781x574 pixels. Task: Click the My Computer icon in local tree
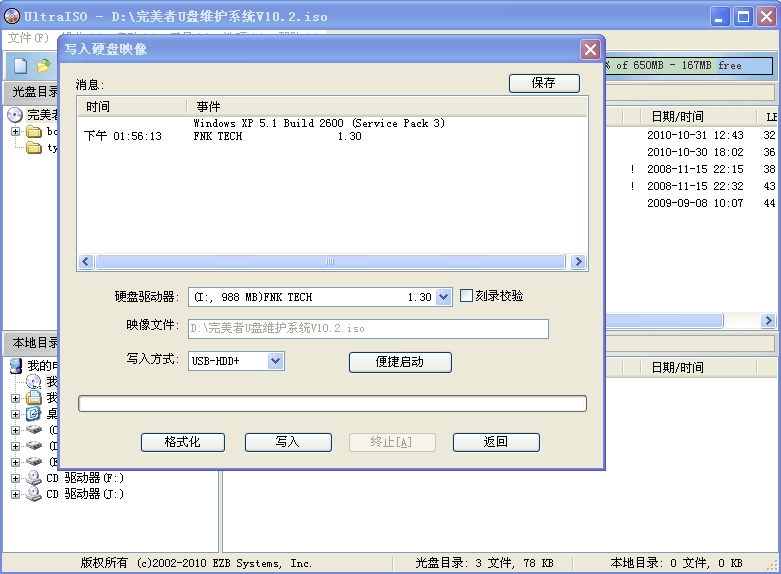point(16,366)
